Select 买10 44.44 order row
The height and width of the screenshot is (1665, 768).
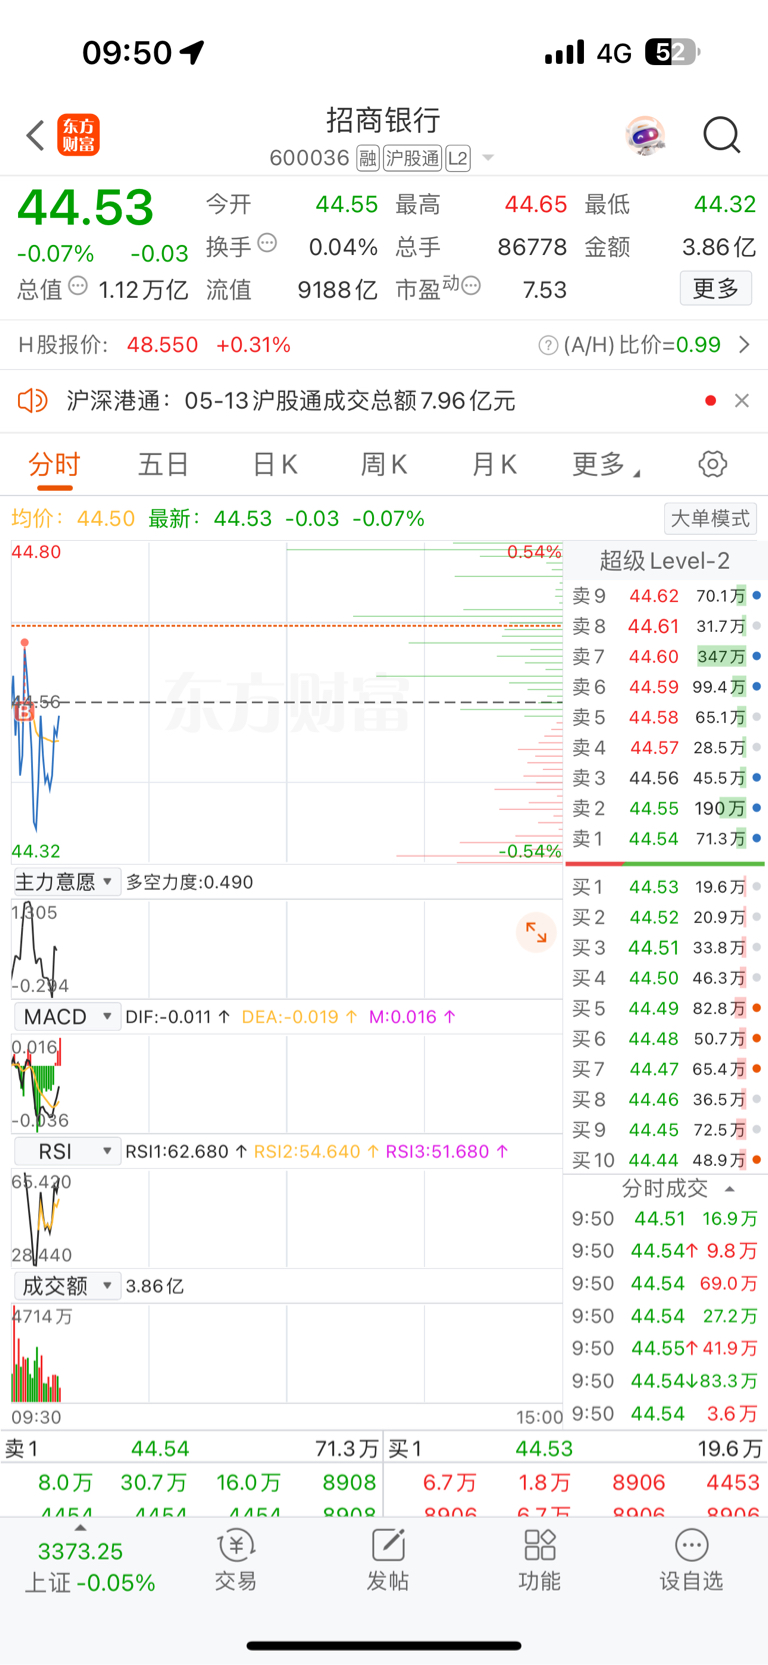(x=666, y=1160)
